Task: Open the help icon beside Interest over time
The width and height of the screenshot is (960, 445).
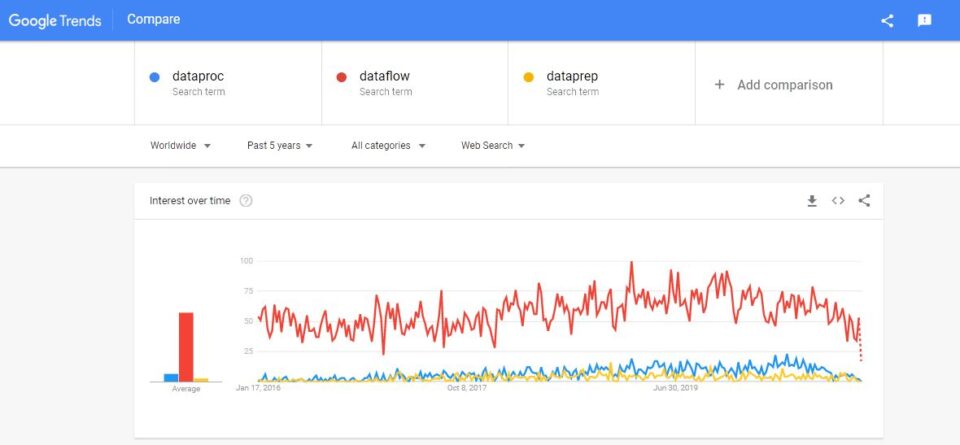Action: (x=246, y=201)
